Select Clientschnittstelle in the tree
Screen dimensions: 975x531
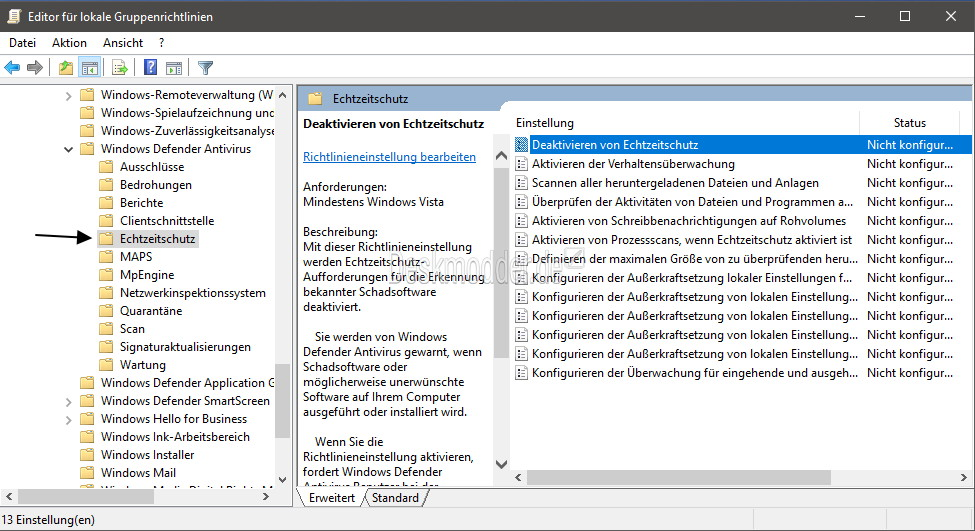click(x=167, y=221)
